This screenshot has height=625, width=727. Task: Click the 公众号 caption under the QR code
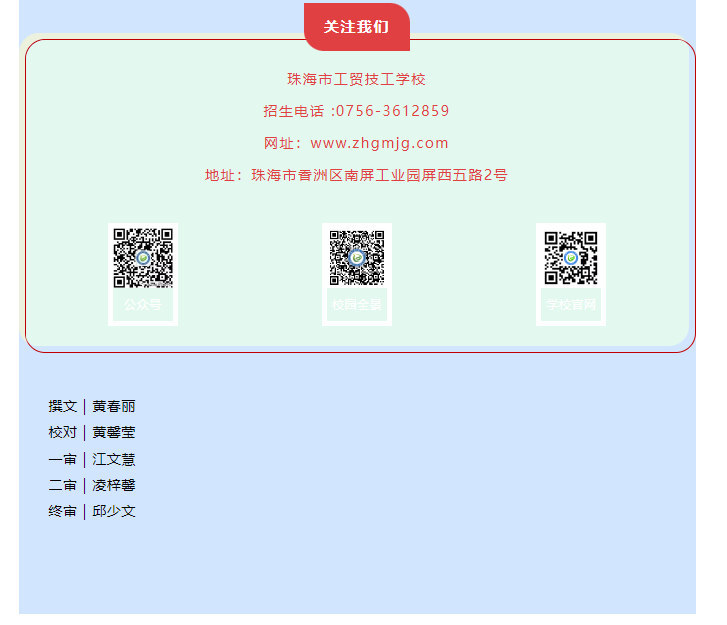(x=143, y=305)
